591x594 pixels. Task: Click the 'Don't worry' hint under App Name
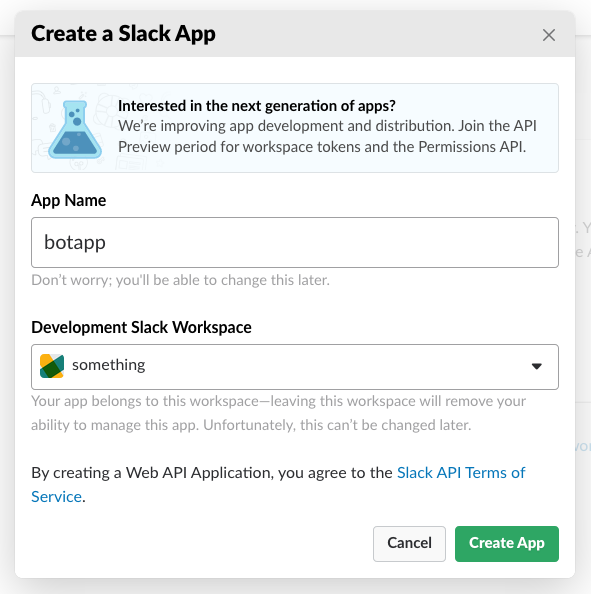click(180, 280)
